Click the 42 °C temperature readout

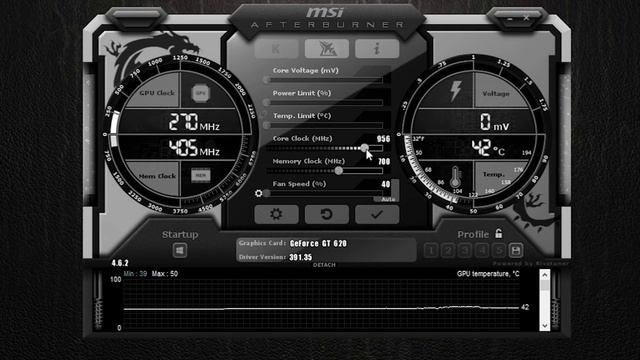click(x=488, y=148)
